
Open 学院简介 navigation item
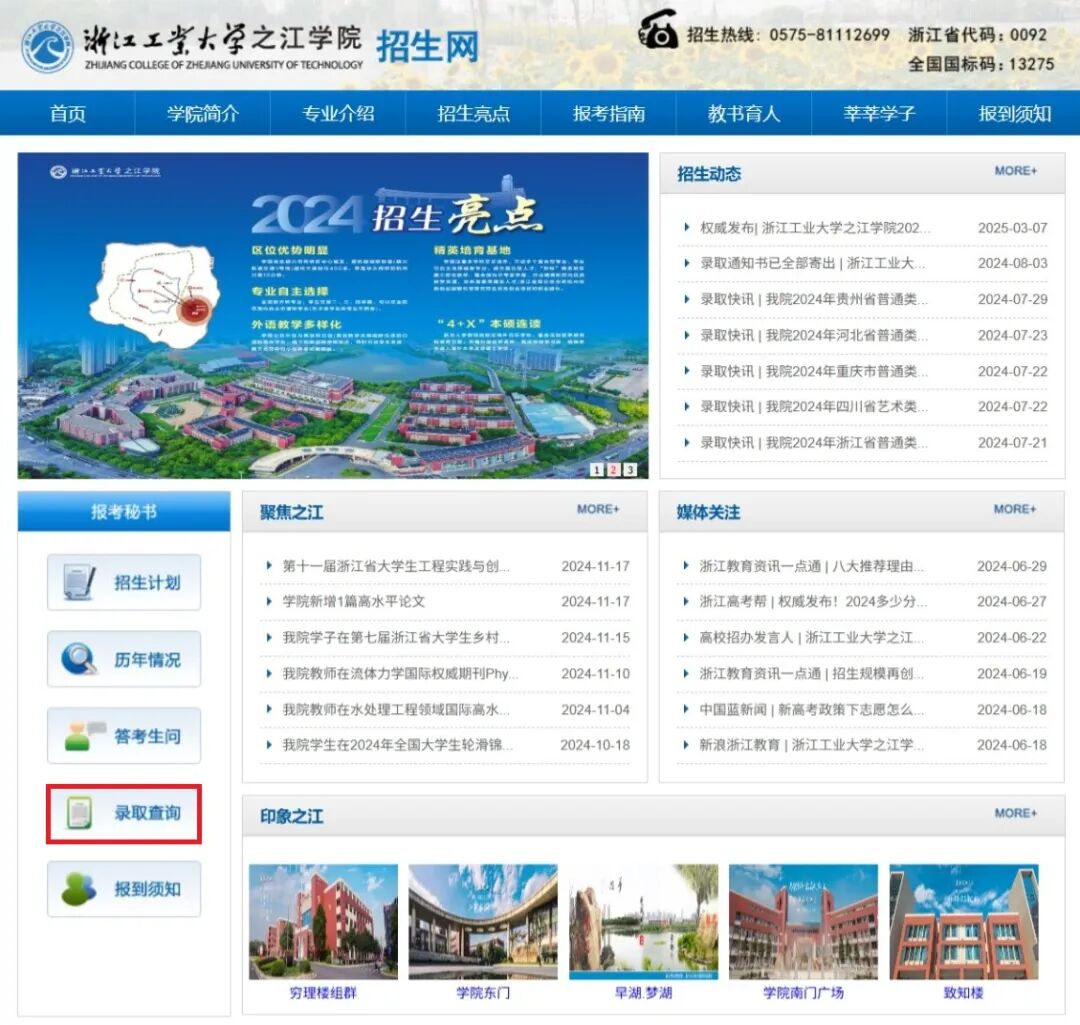coord(202,113)
